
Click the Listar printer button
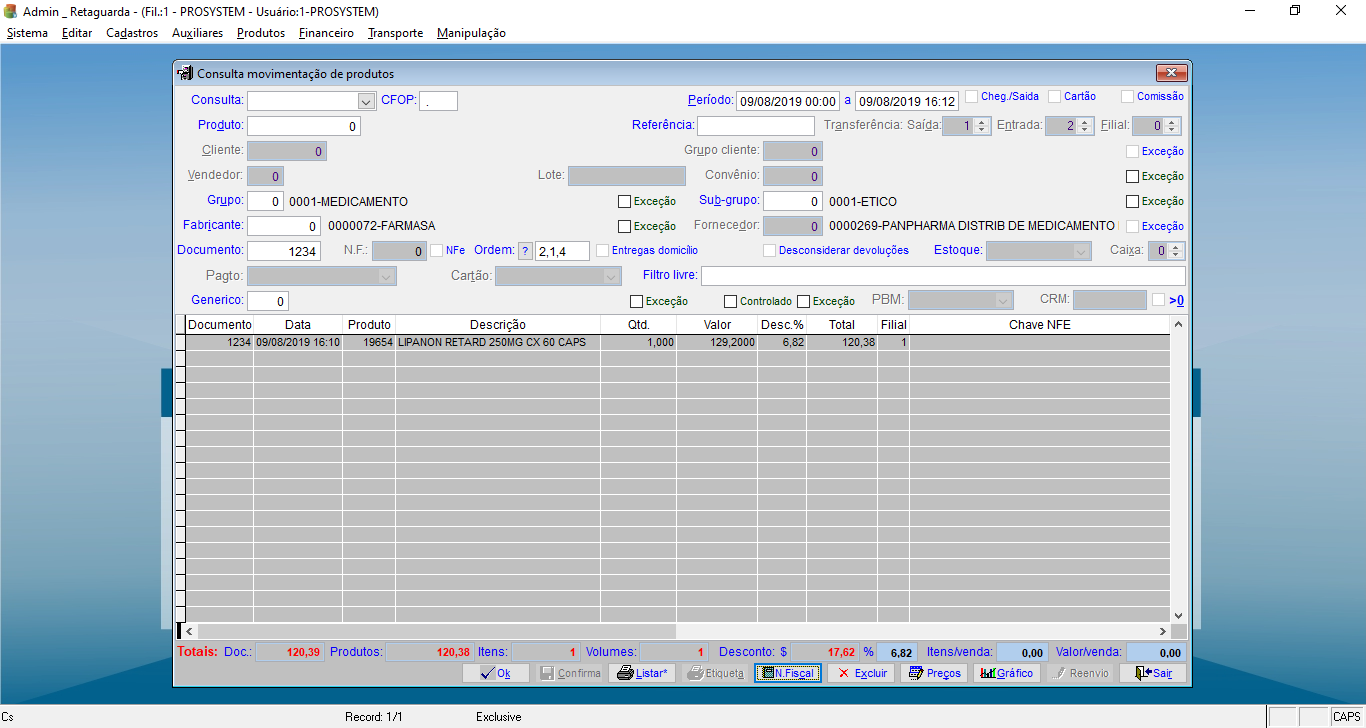coord(642,673)
